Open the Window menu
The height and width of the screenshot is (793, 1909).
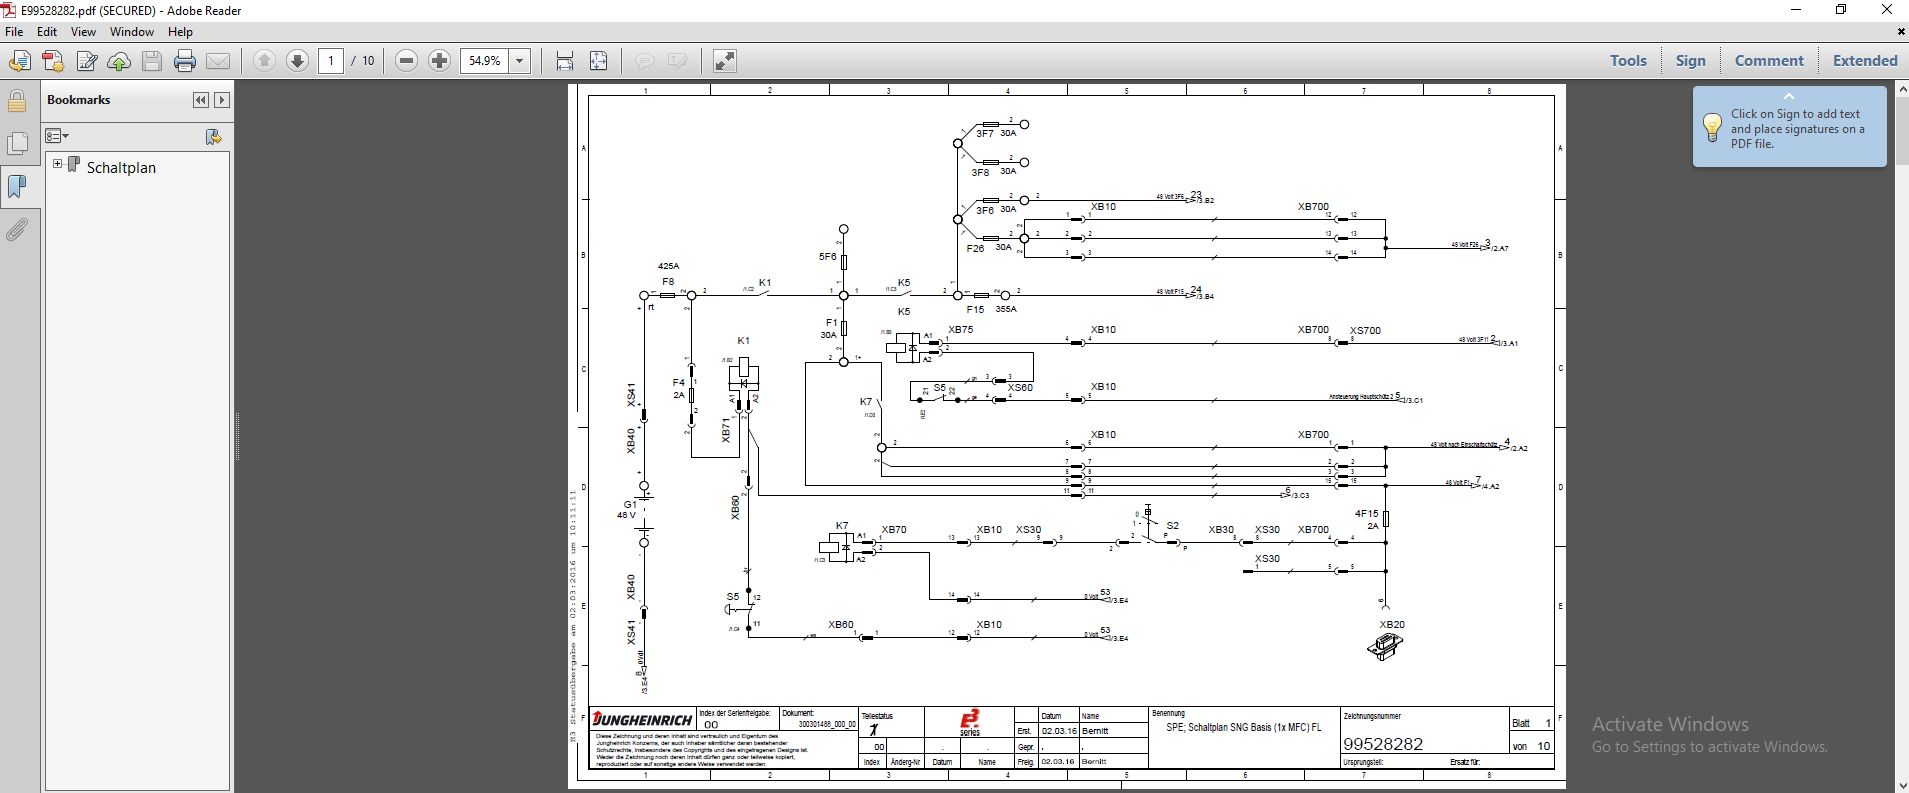(x=131, y=32)
